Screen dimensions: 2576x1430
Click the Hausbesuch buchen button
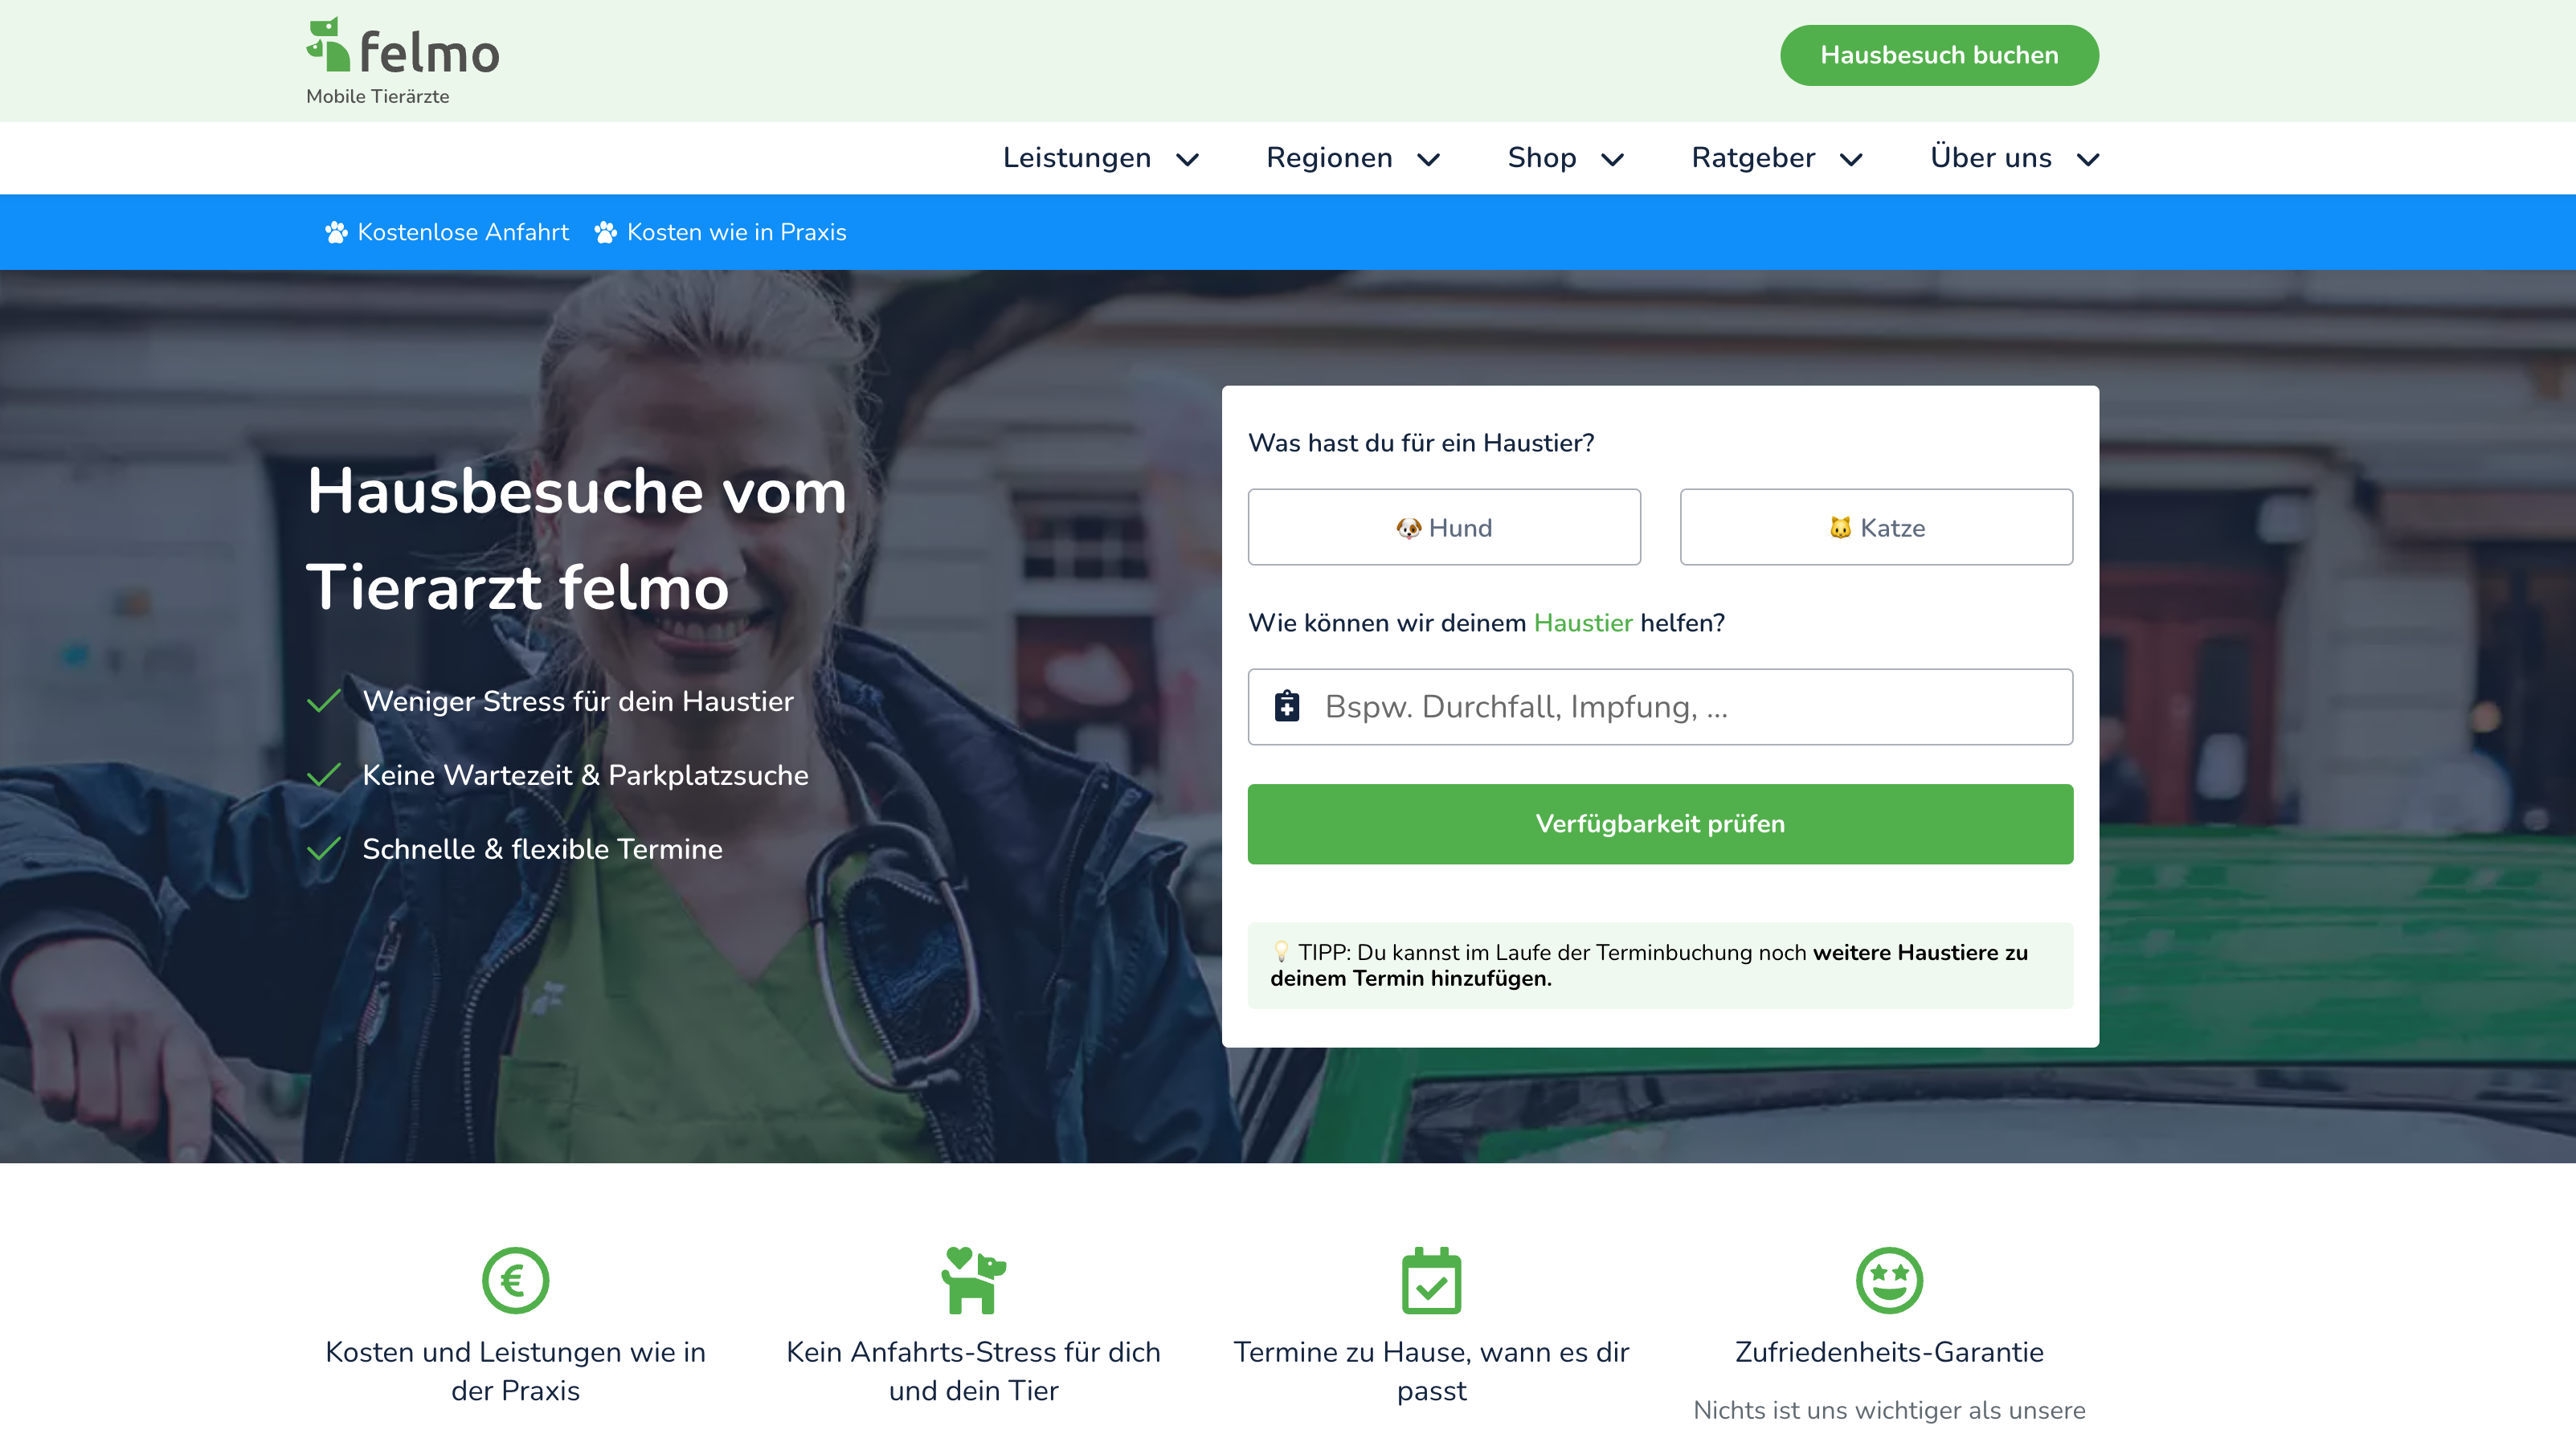click(x=1938, y=55)
